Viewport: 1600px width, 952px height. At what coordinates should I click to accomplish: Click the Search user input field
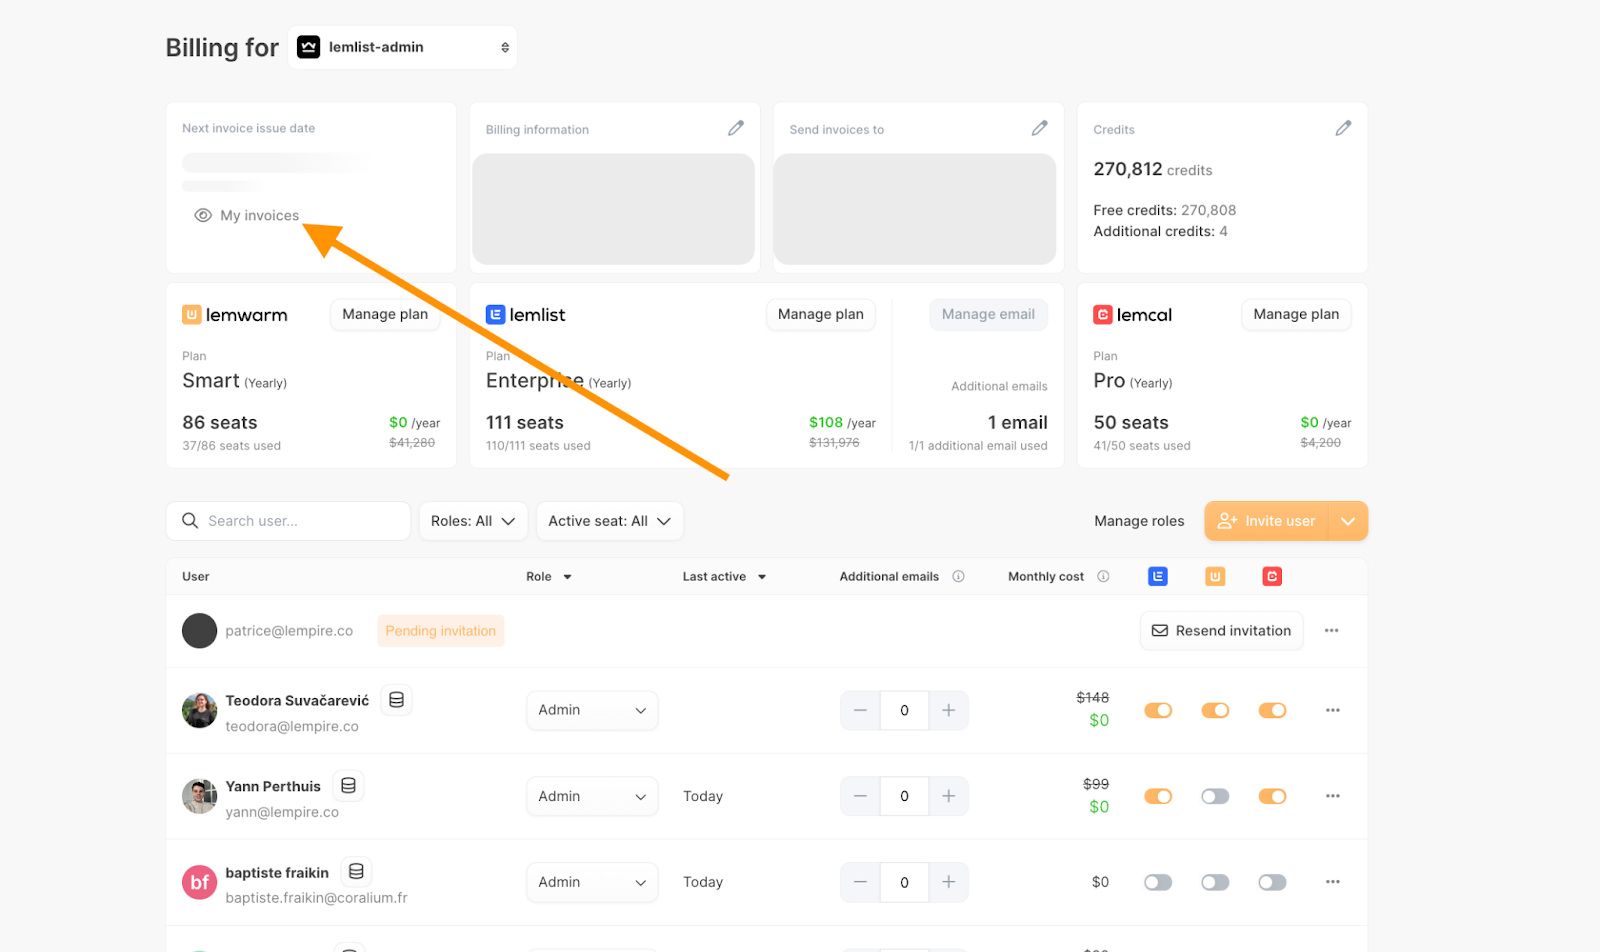(300, 521)
